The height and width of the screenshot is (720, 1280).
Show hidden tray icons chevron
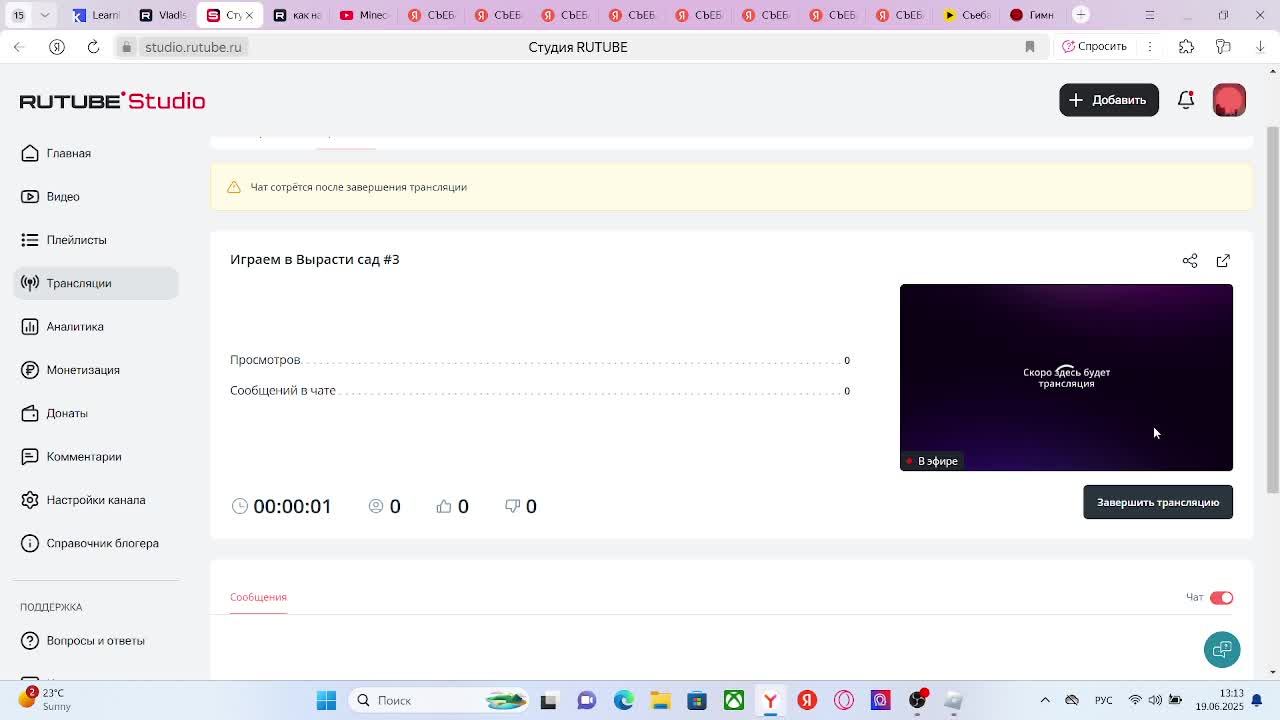[1045, 700]
